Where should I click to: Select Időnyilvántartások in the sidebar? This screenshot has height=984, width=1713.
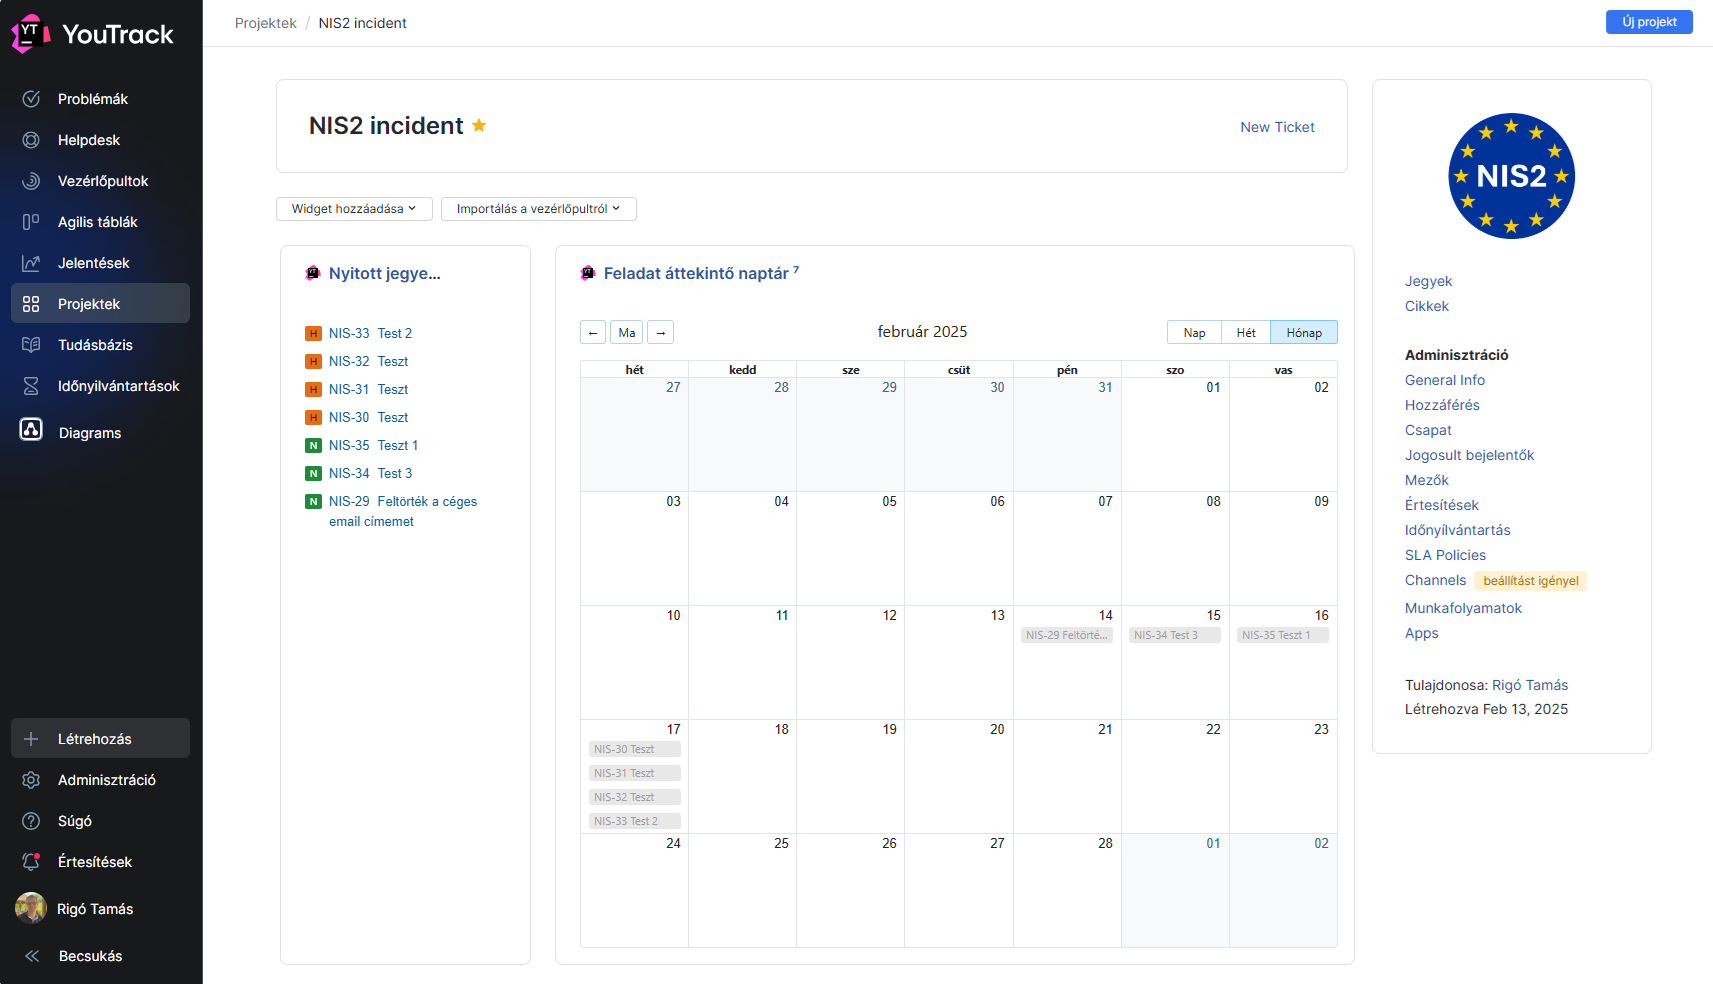pyautogui.click(x=118, y=386)
